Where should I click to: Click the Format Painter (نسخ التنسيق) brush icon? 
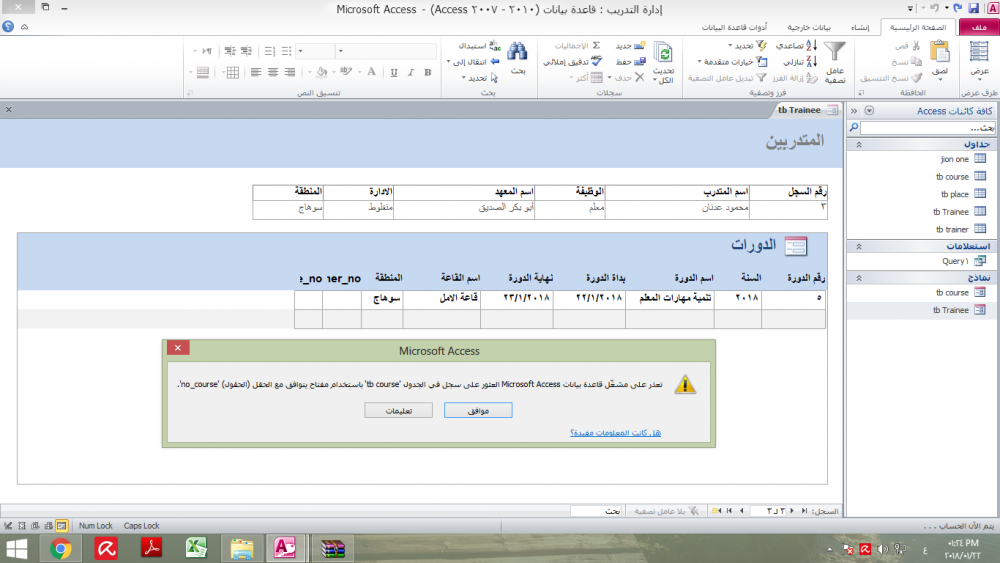pos(916,78)
